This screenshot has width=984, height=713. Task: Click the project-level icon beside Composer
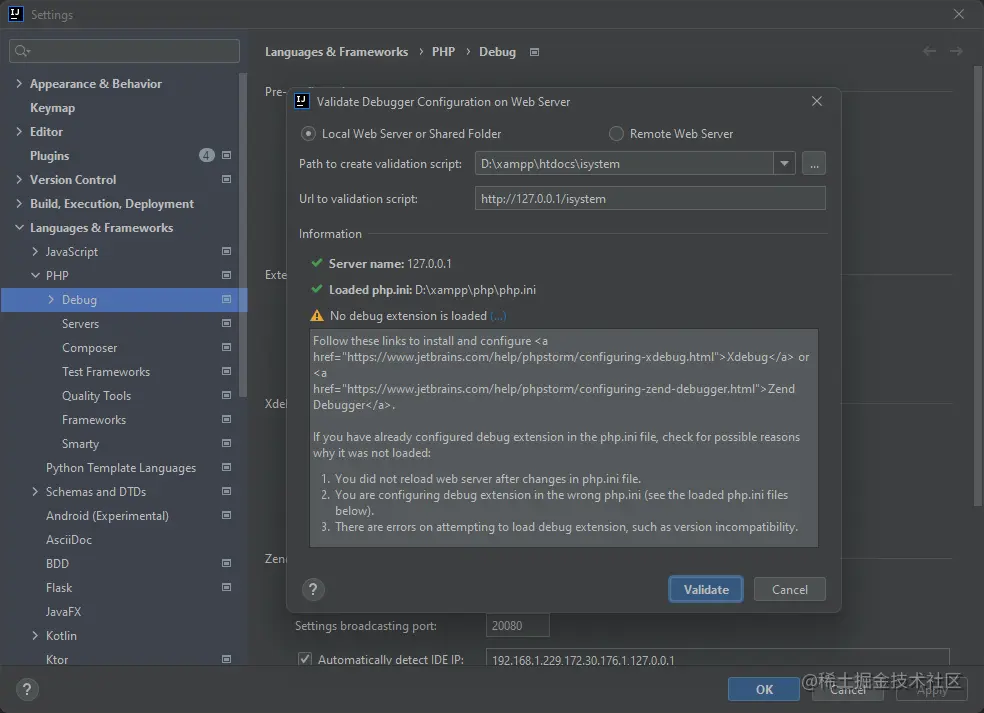(227, 347)
